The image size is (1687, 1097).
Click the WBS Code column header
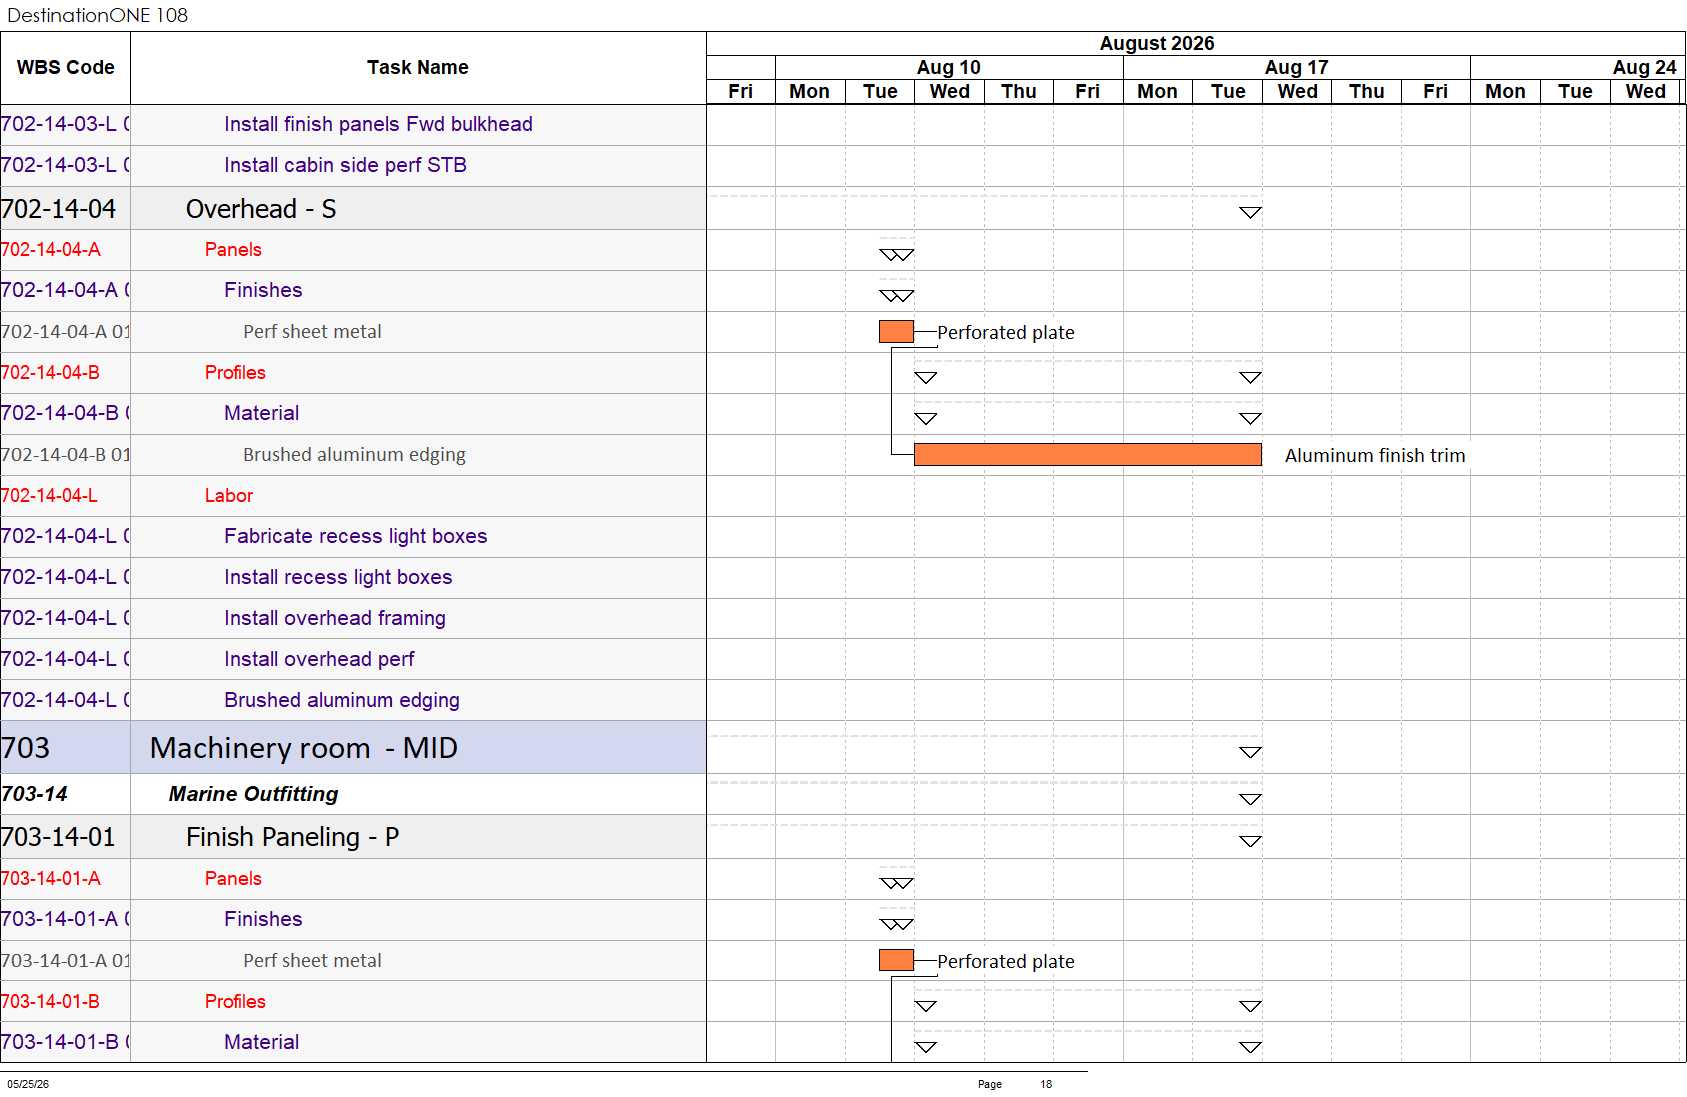point(65,68)
